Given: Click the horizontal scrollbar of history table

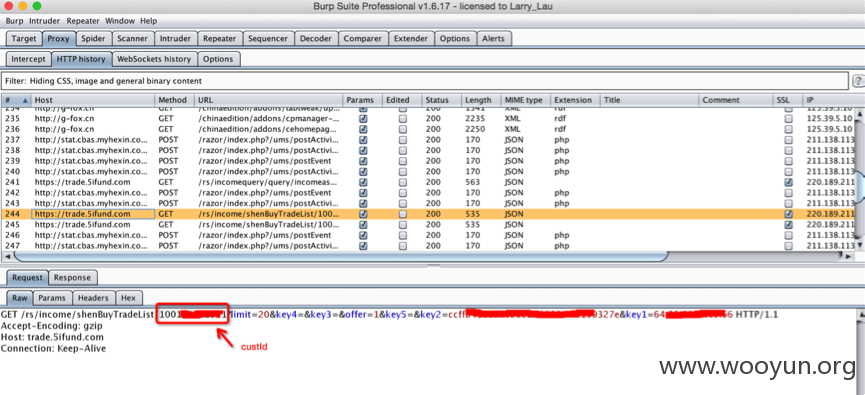Looking at the screenshot, I should [x=340, y=257].
